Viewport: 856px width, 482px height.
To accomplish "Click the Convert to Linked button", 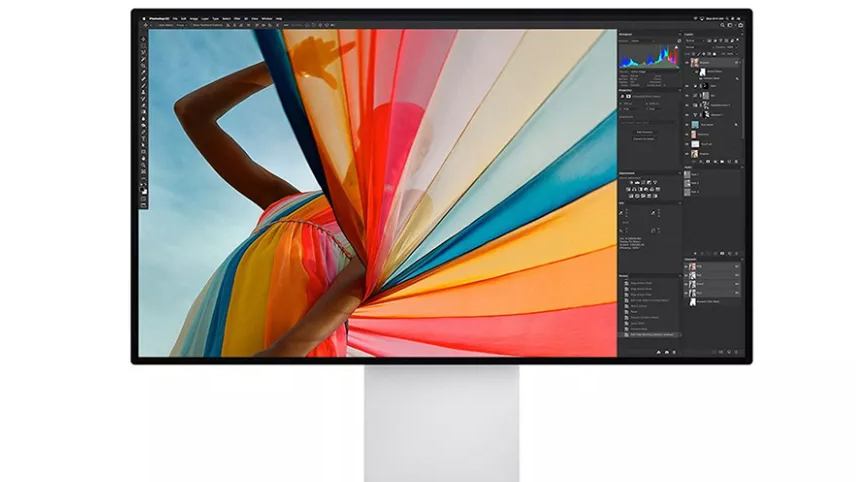I will click(644, 139).
